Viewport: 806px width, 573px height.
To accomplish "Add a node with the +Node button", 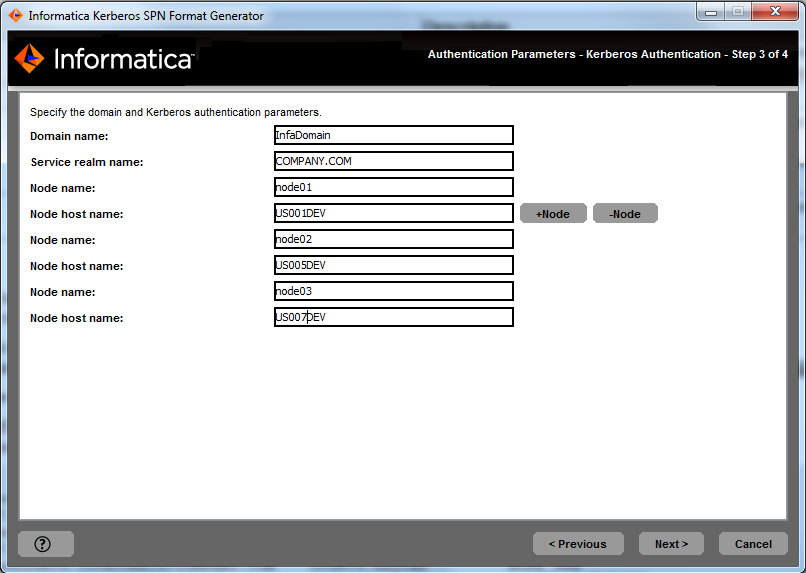I will pos(553,214).
